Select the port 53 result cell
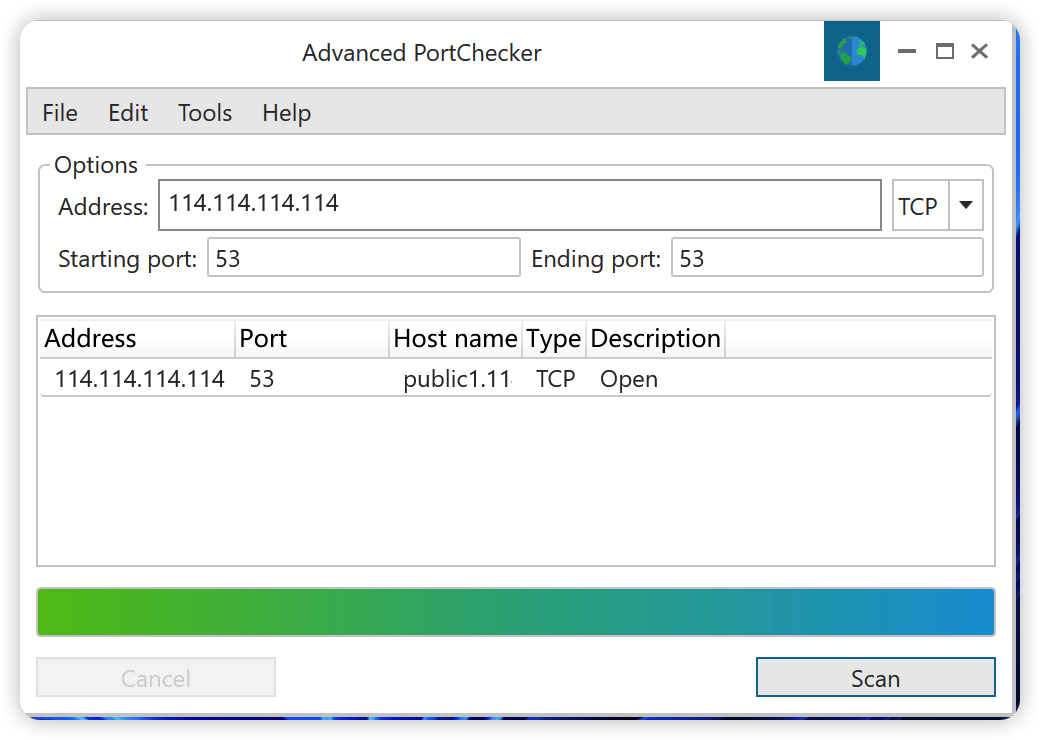The height and width of the screenshot is (740, 1040). tap(261, 379)
